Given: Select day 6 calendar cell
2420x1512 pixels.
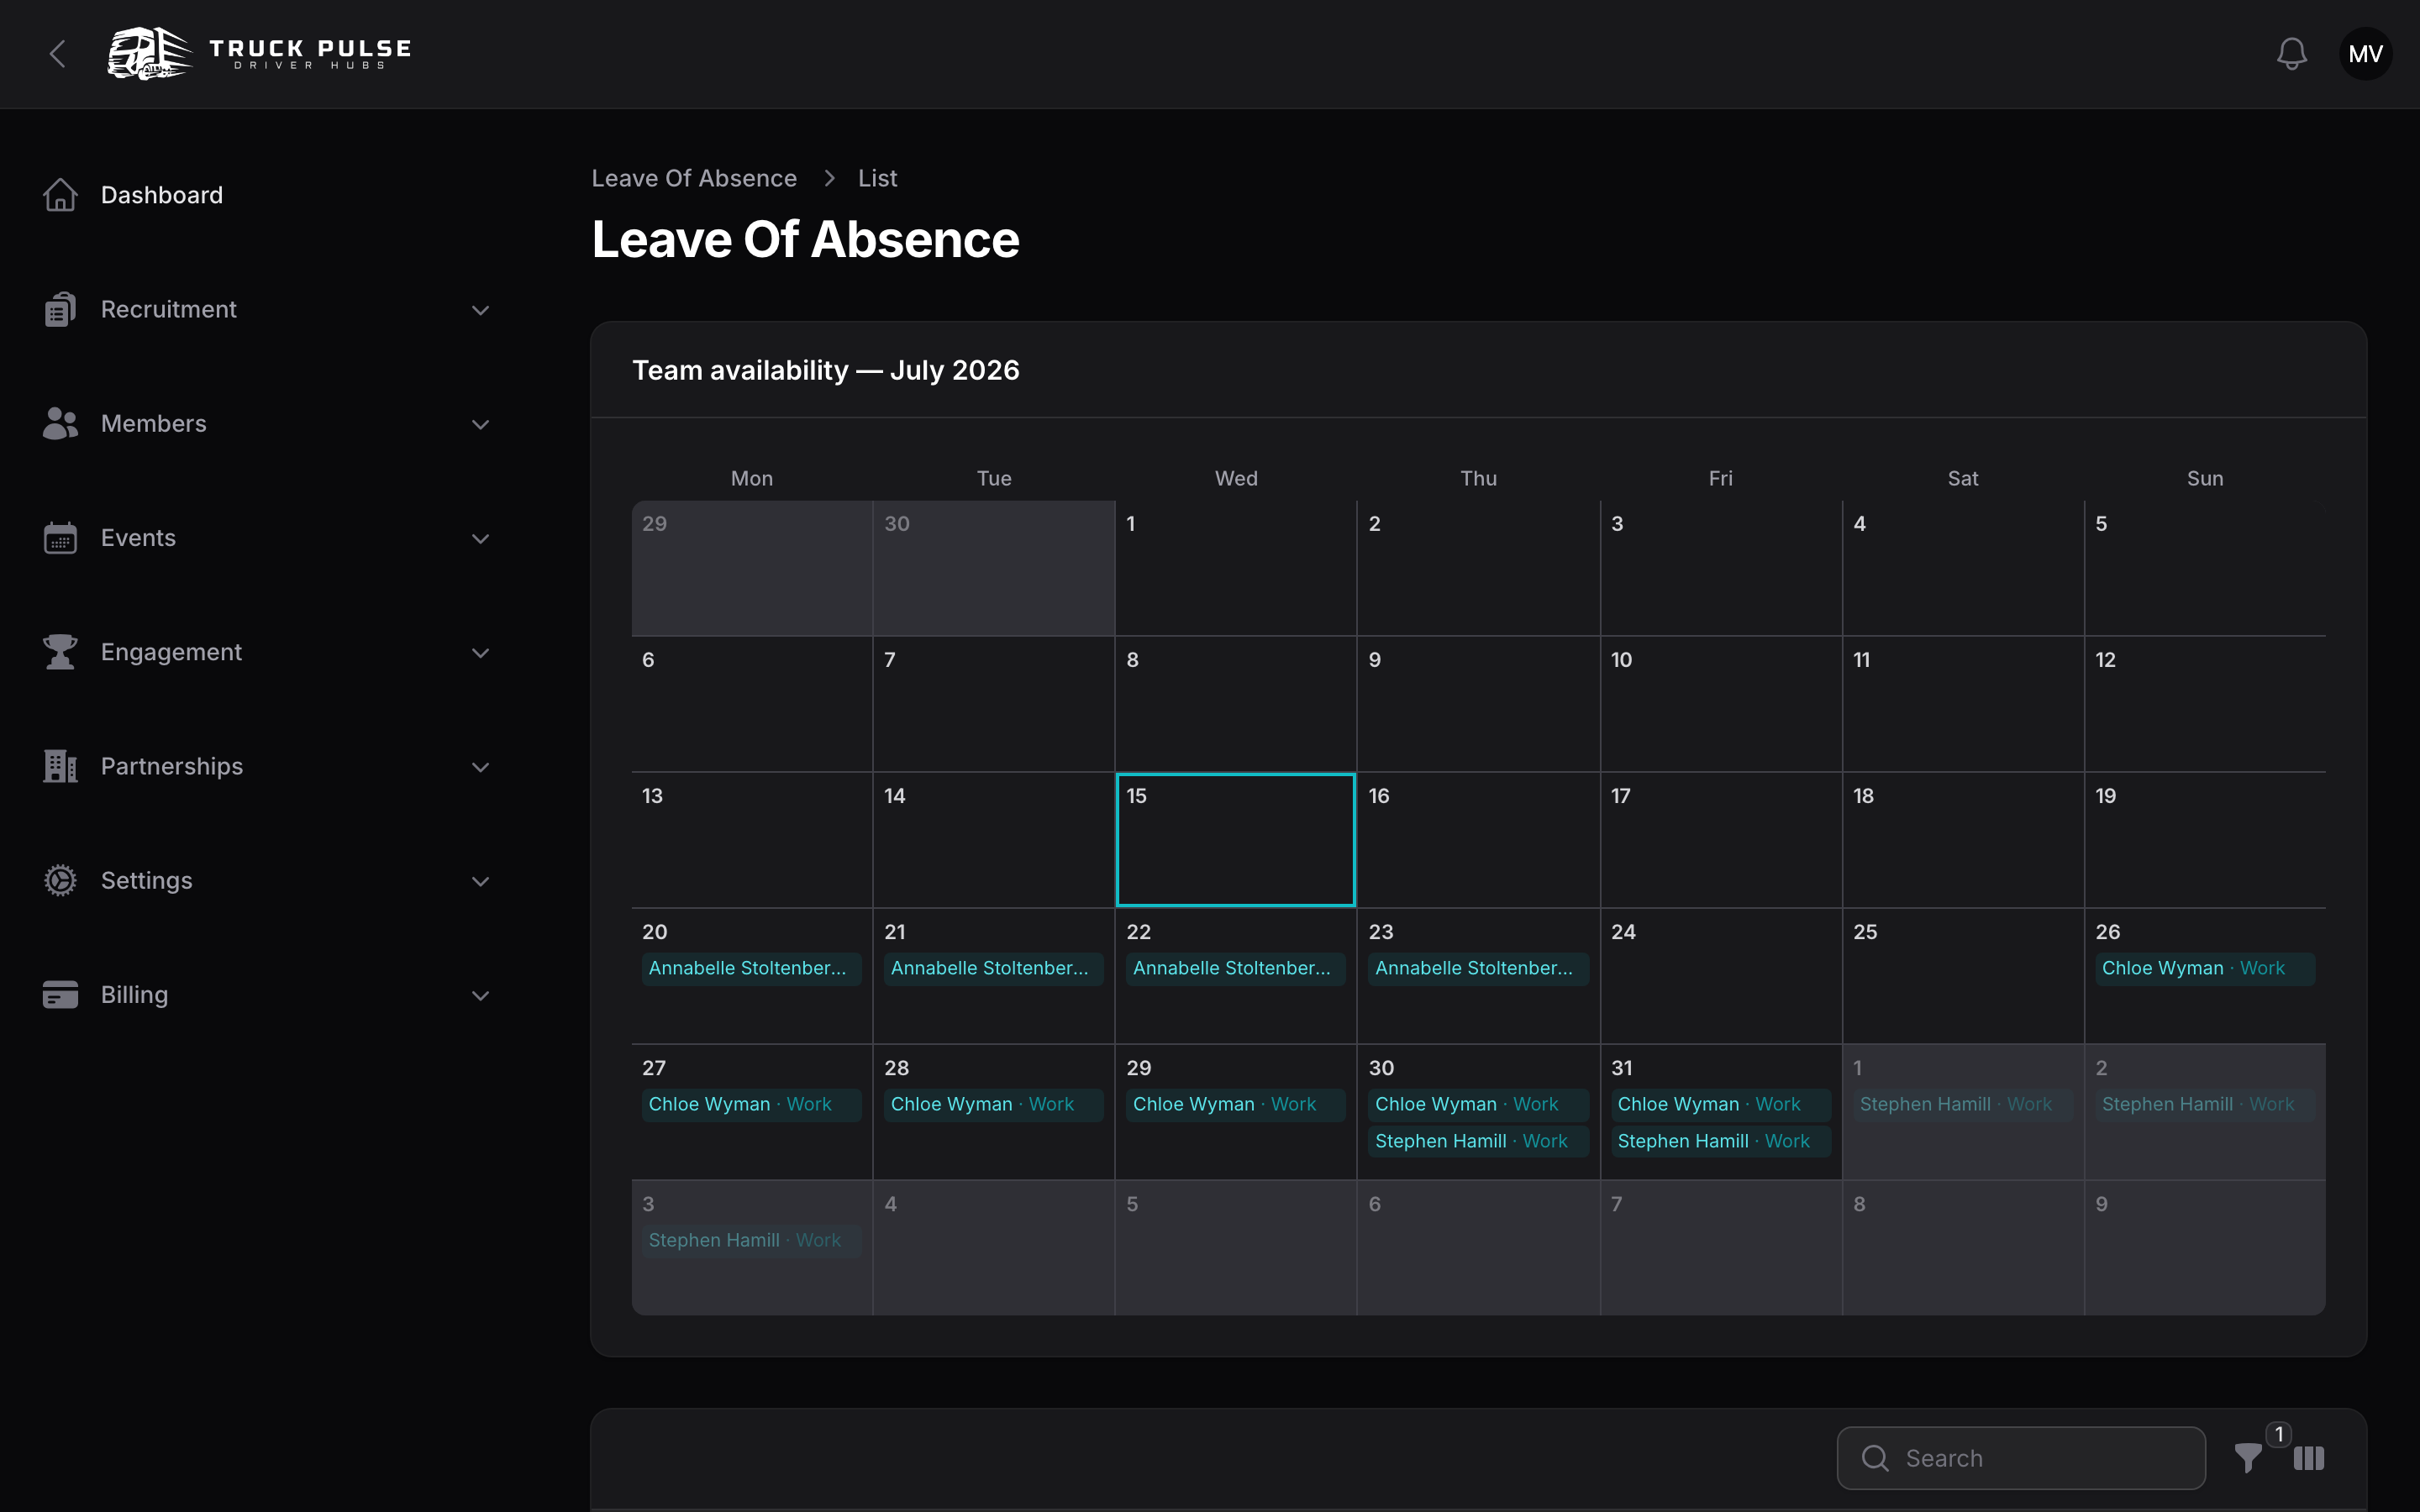Looking at the screenshot, I should pyautogui.click(x=751, y=704).
